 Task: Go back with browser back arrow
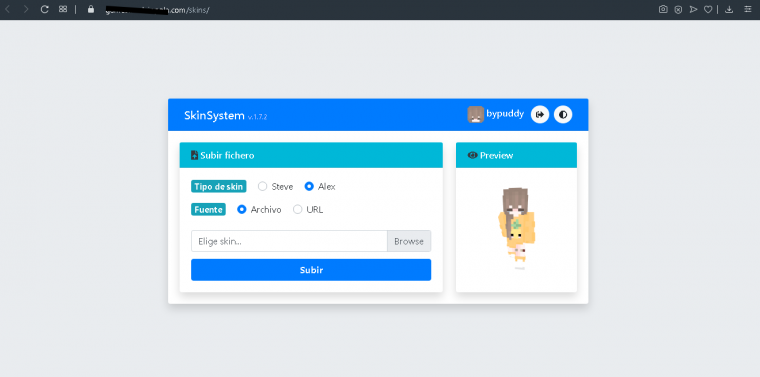pos(8,9)
